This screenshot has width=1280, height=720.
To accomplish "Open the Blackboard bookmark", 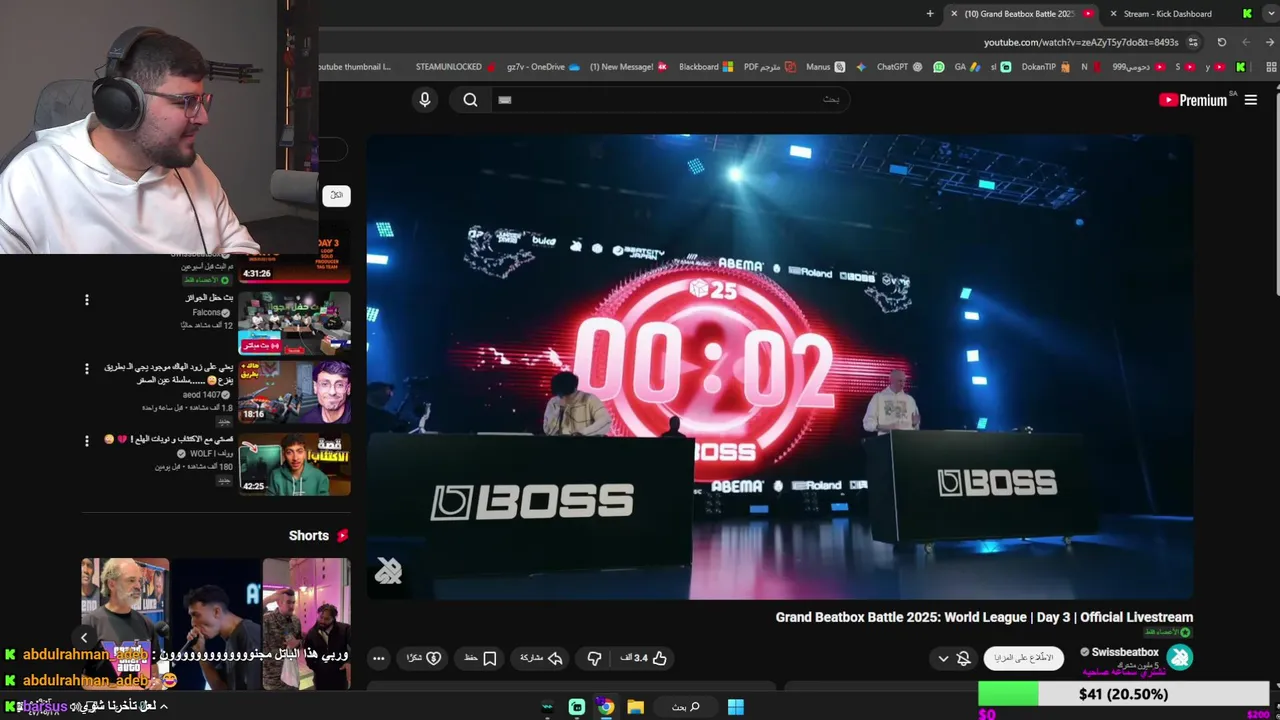I will click(x=706, y=67).
